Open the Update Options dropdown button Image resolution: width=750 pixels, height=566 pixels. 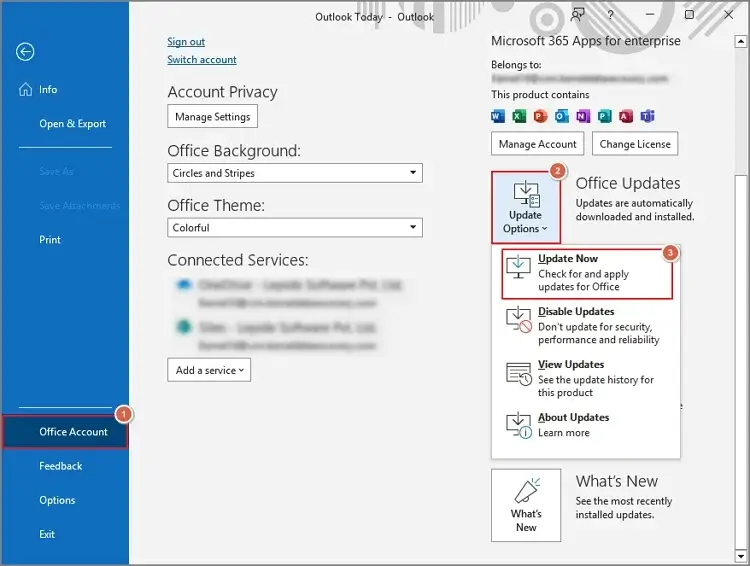pyautogui.click(x=525, y=207)
